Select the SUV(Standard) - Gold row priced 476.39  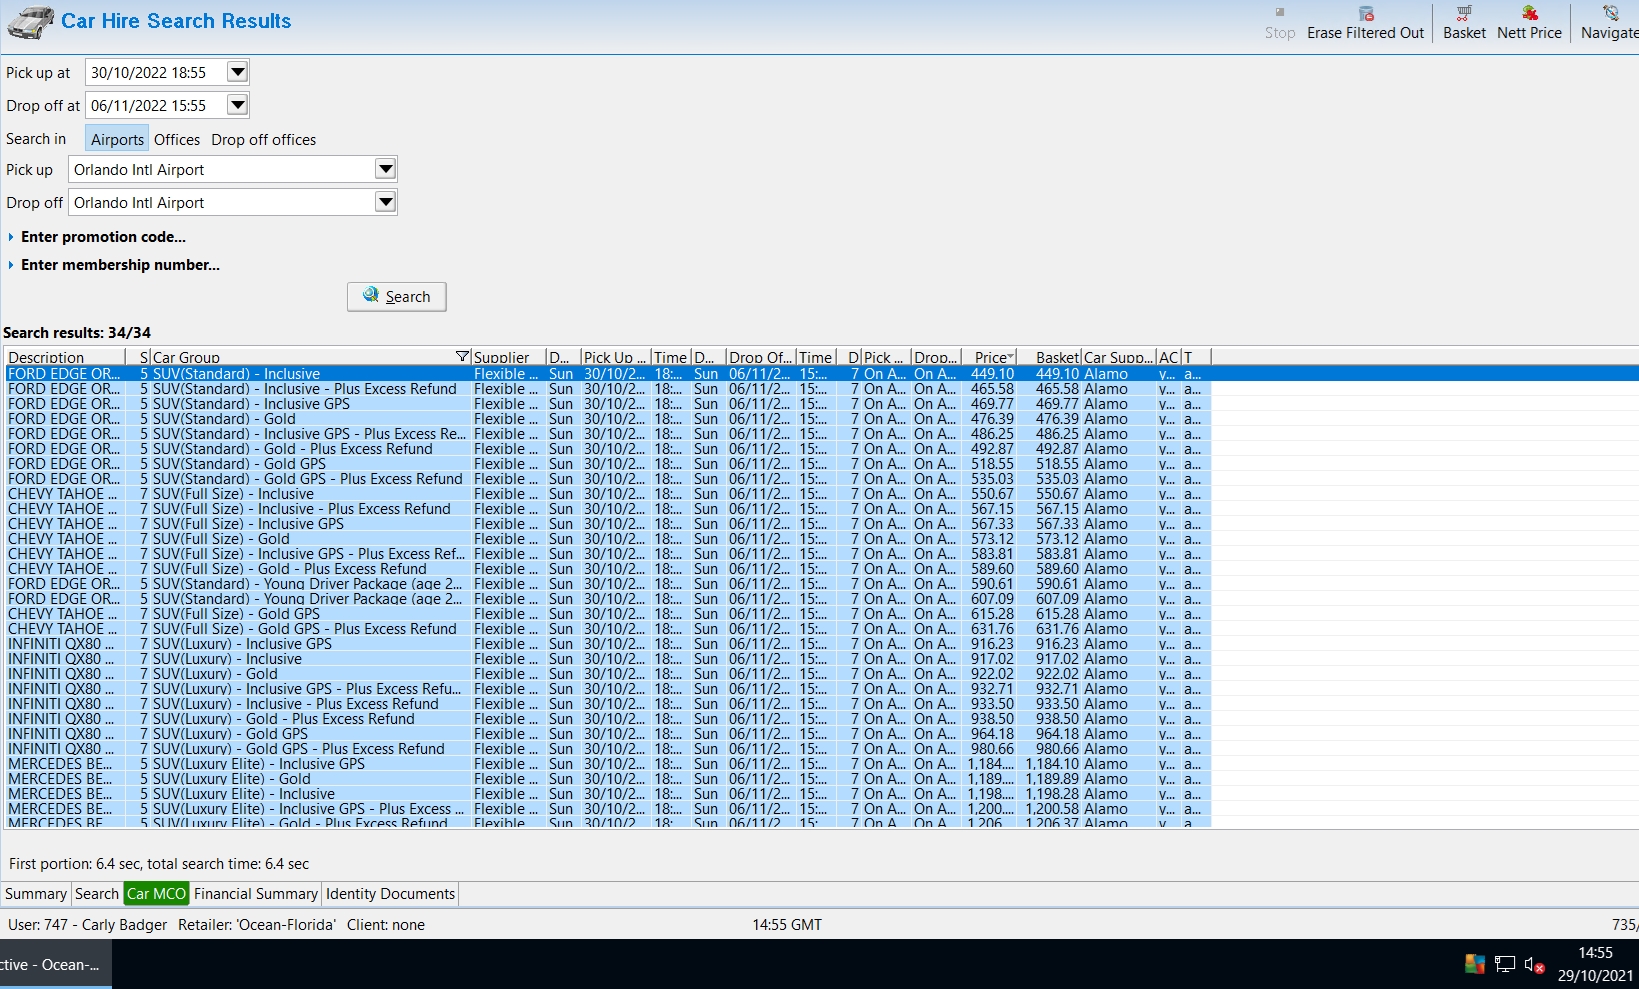(608, 419)
